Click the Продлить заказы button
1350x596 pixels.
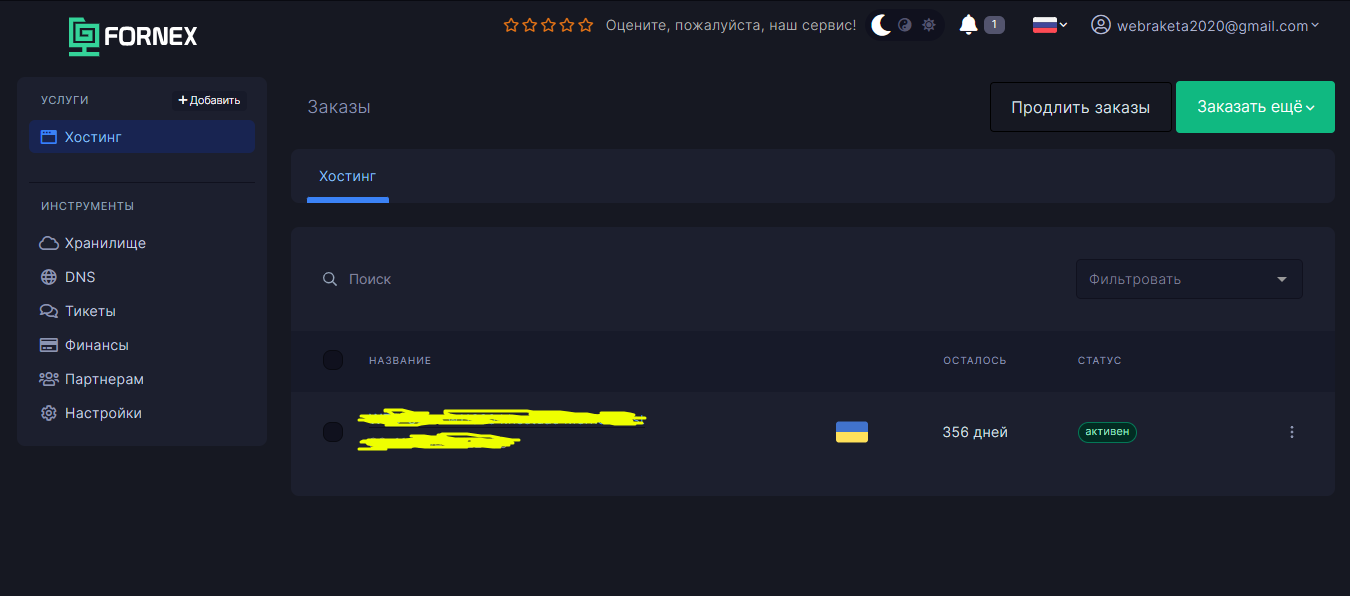click(x=1080, y=107)
